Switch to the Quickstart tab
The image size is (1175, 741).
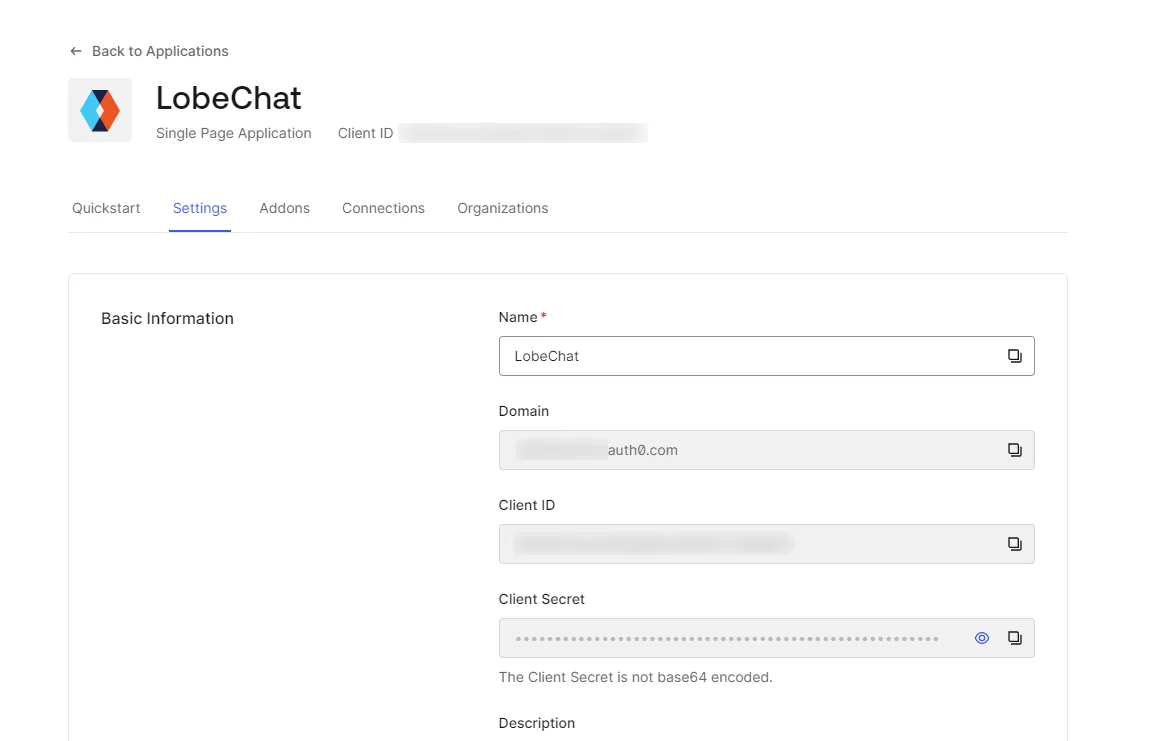click(105, 208)
